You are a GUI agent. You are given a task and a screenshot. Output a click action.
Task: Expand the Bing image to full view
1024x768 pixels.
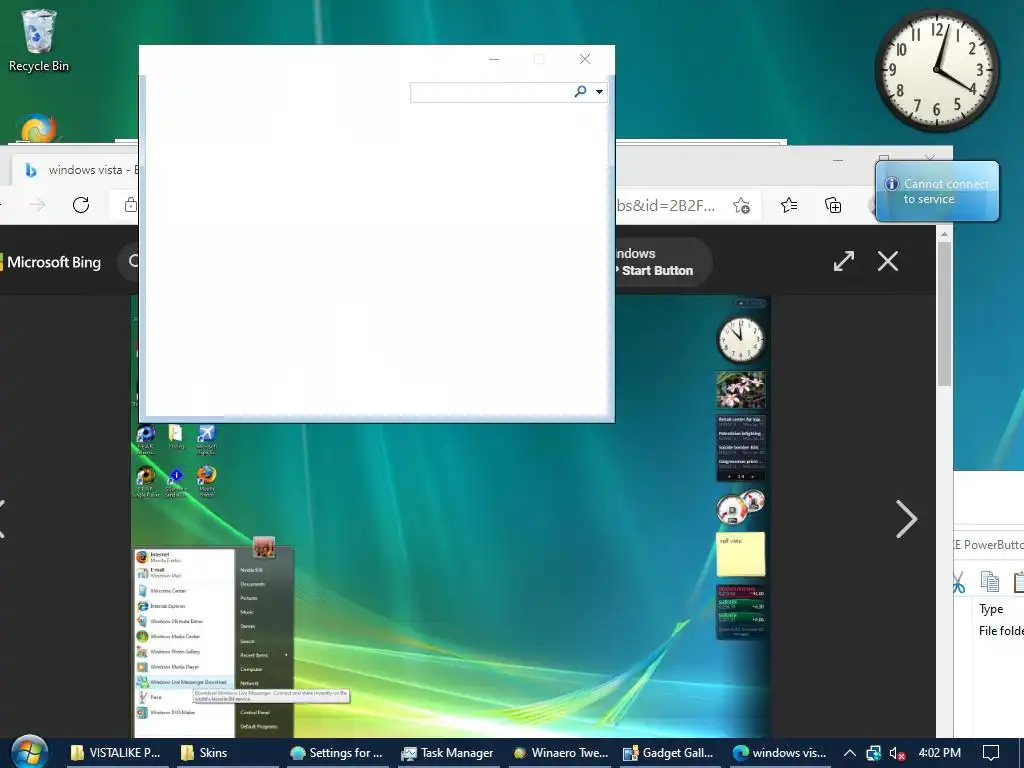pyautogui.click(x=844, y=261)
